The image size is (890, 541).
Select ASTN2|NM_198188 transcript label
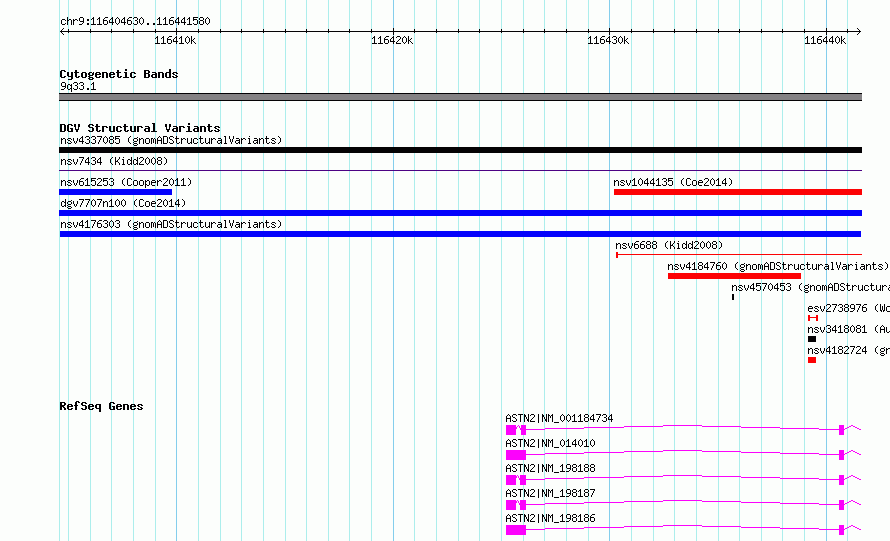click(550, 468)
